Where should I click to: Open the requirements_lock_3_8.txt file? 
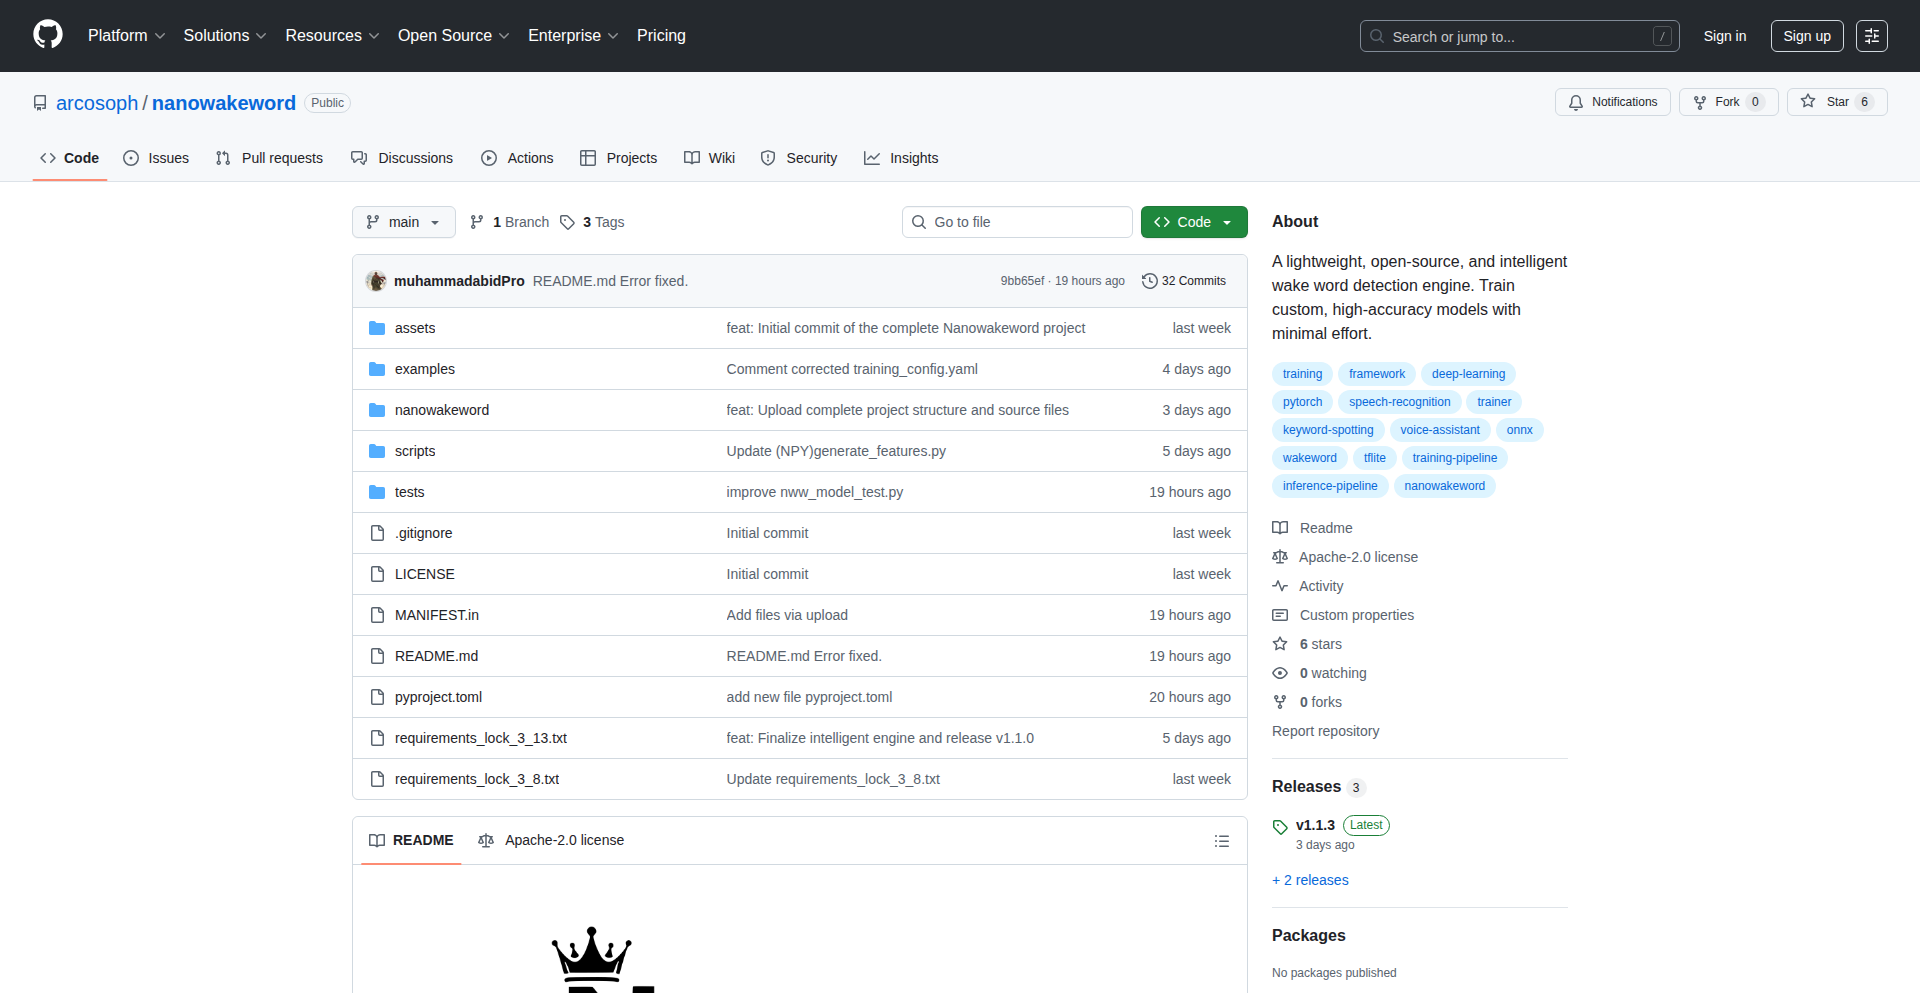click(477, 779)
